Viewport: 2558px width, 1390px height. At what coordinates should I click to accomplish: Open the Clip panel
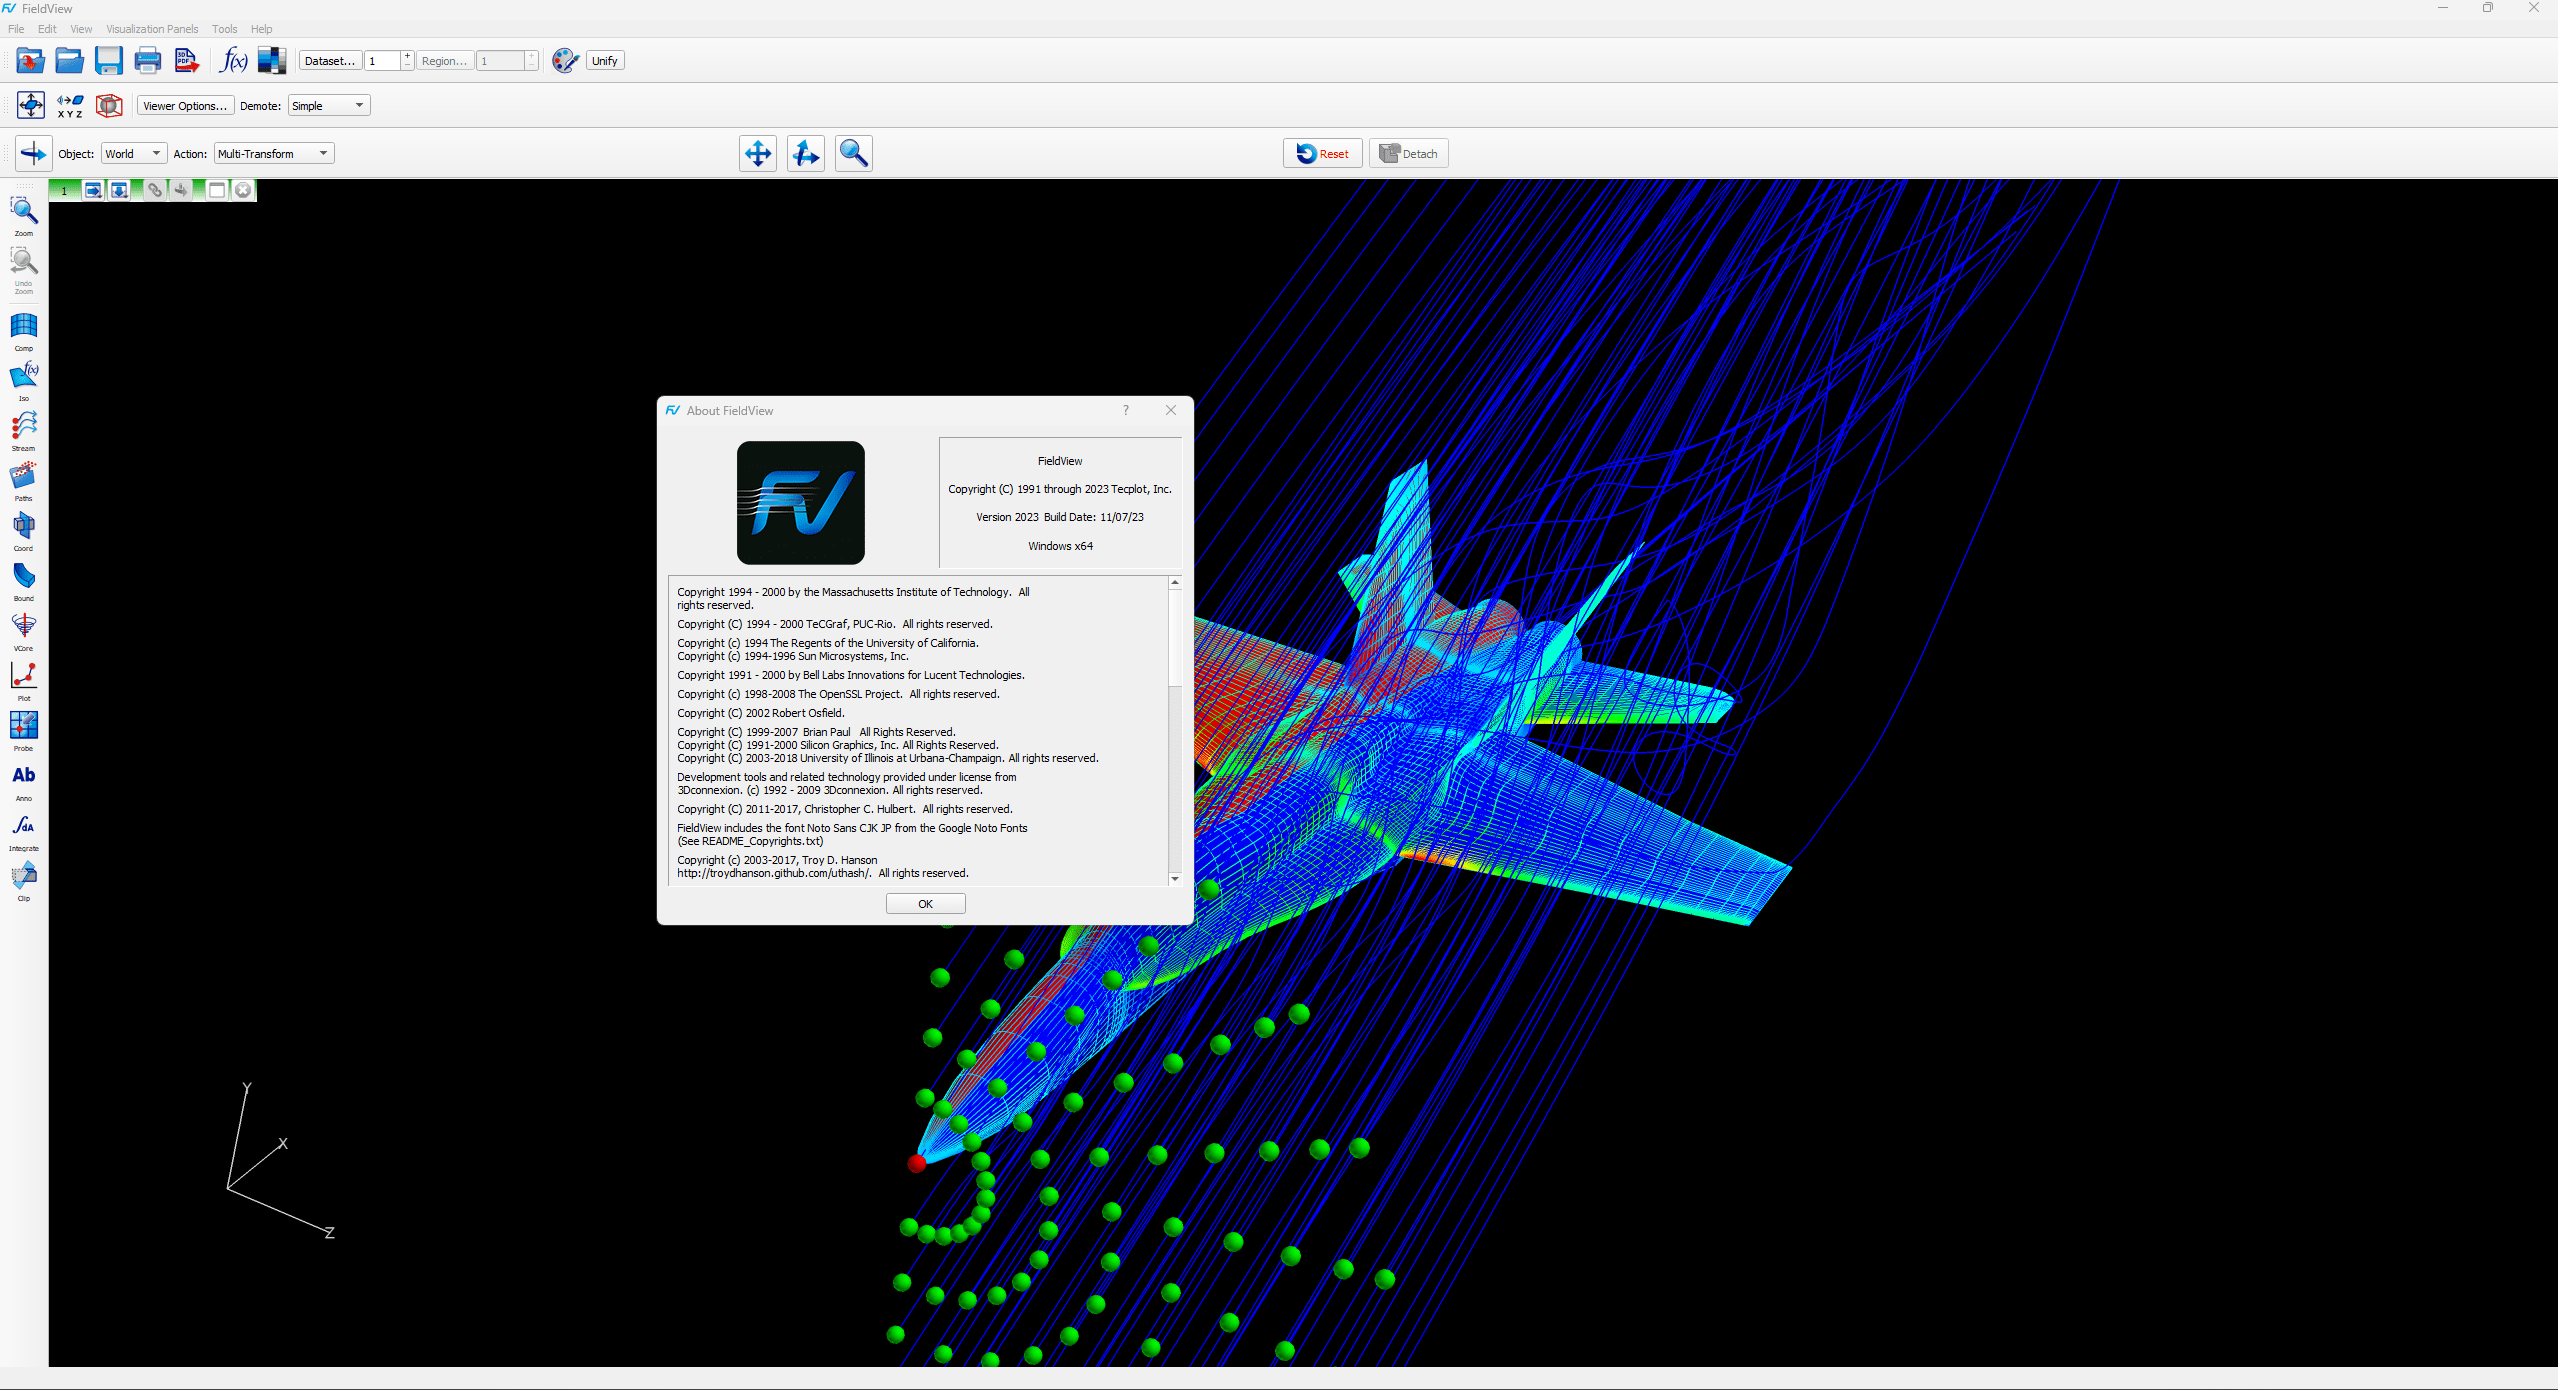24,882
